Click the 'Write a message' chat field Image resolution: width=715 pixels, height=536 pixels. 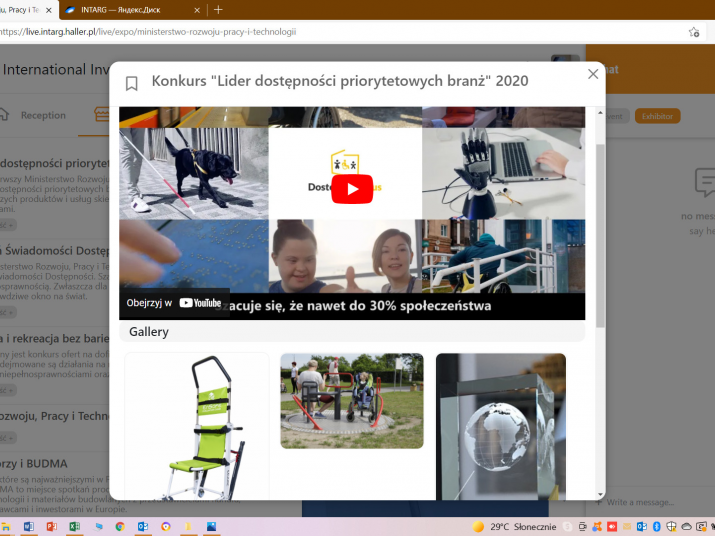click(x=655, y=501)
